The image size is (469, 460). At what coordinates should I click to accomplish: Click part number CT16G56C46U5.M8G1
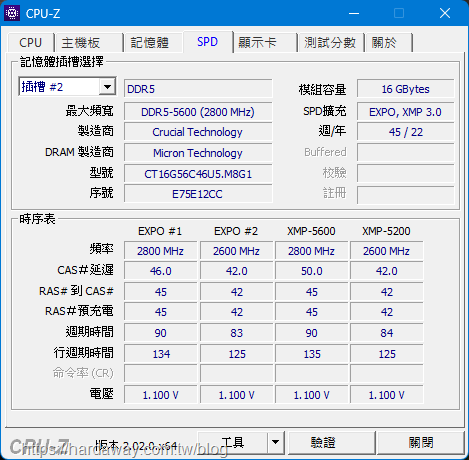198,174
